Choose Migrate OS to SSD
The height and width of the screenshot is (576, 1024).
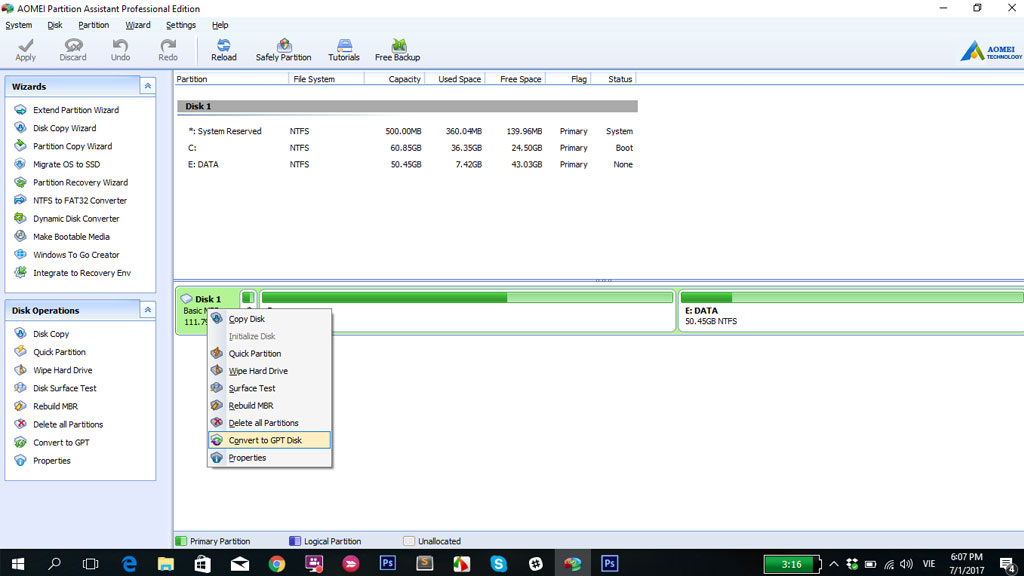click(66, 165)
